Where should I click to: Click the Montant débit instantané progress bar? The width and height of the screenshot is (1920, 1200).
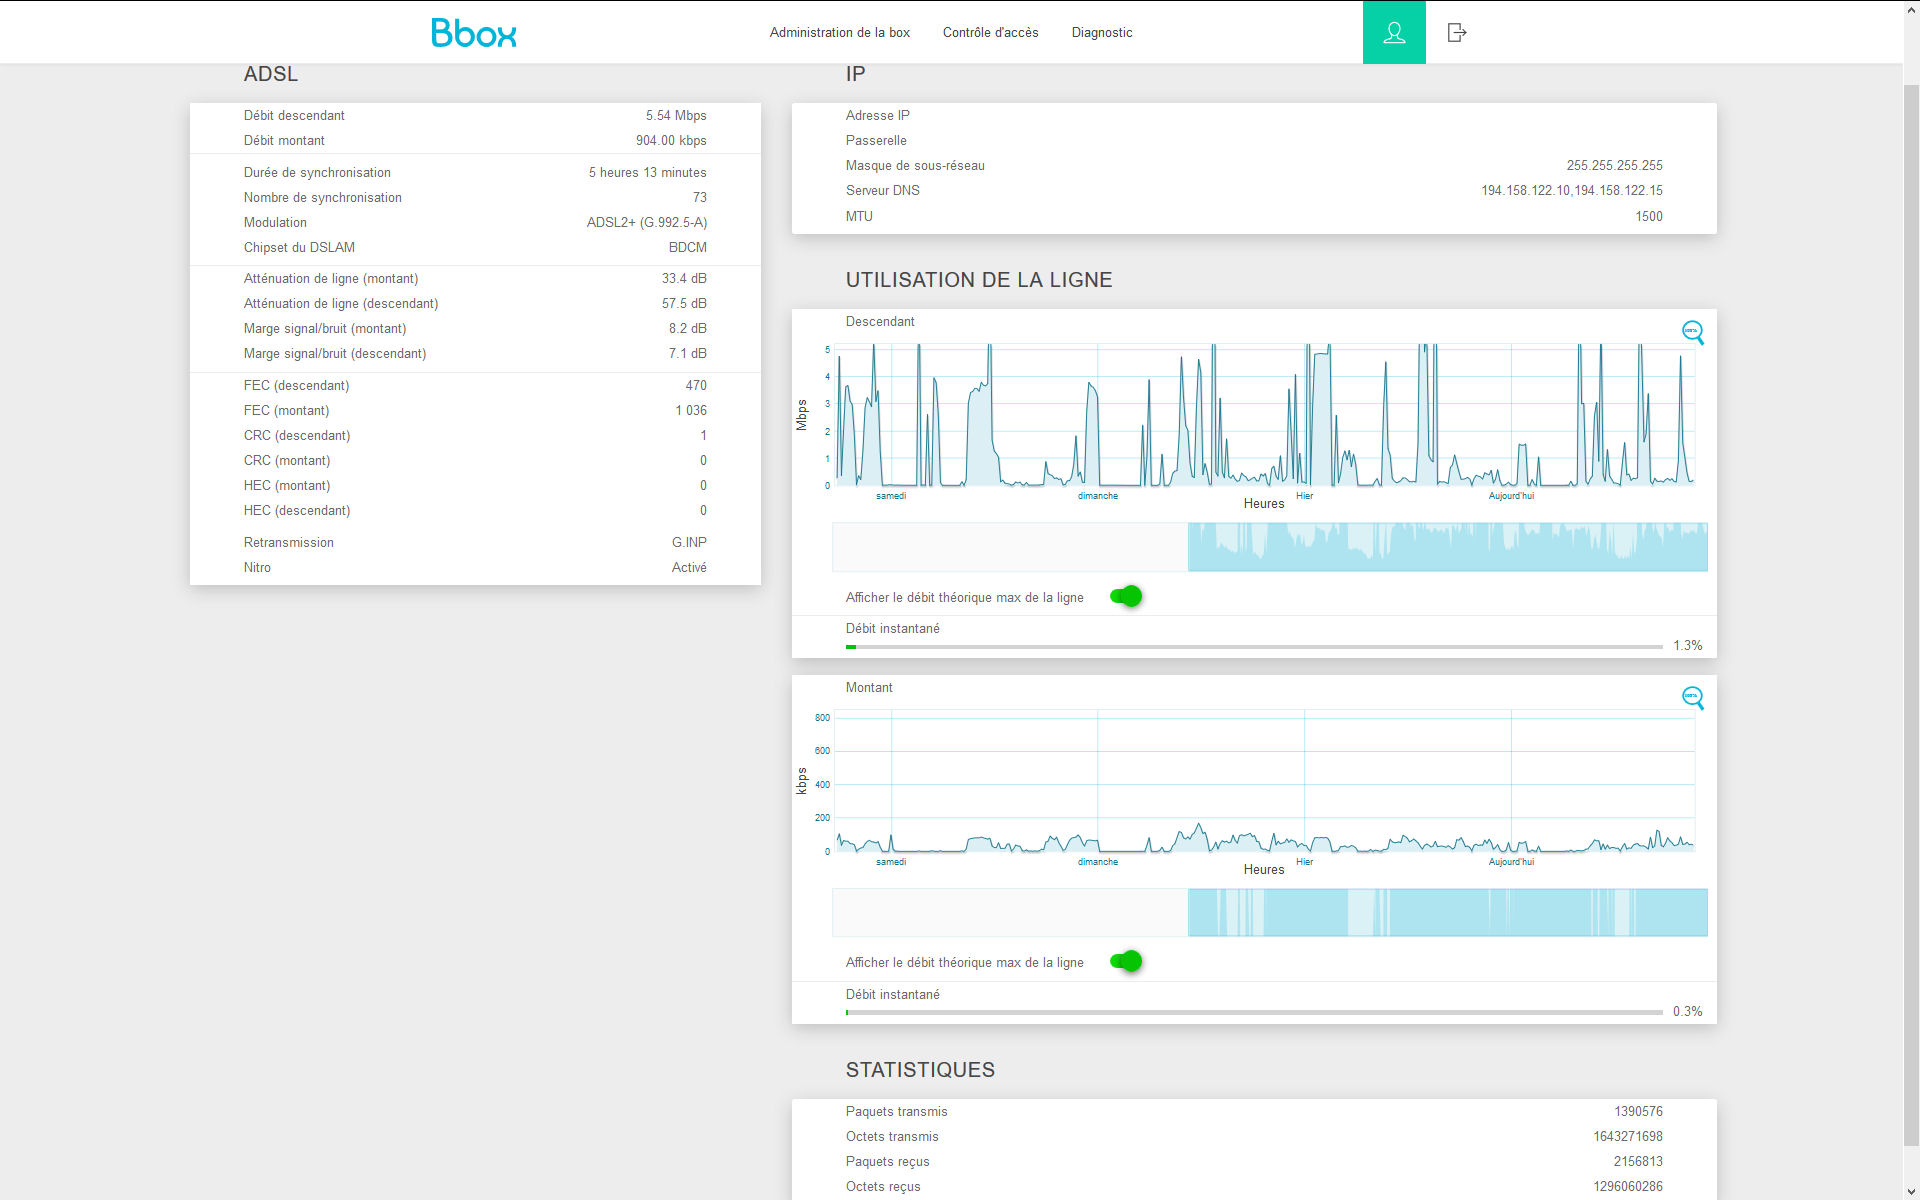[x=1254, y=1012]
